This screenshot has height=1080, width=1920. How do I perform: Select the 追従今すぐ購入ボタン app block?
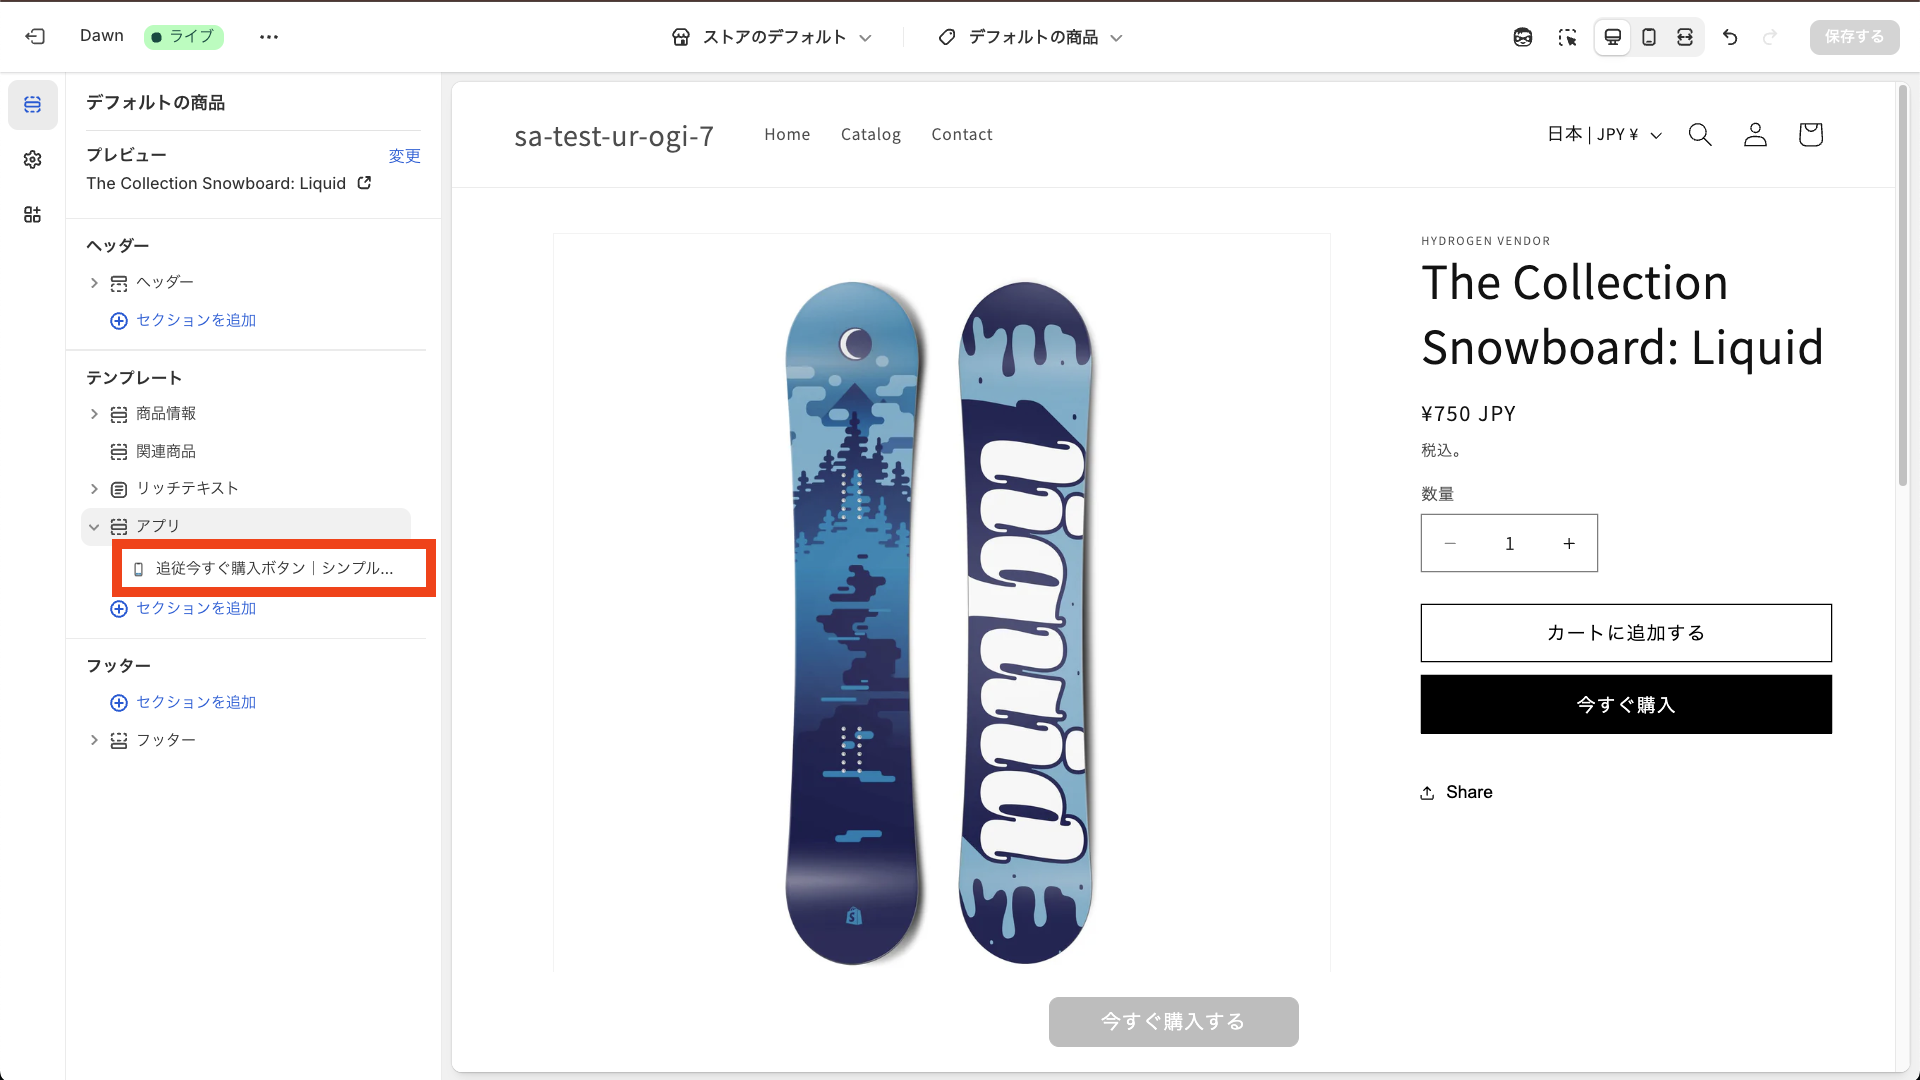tap(274, 568)
